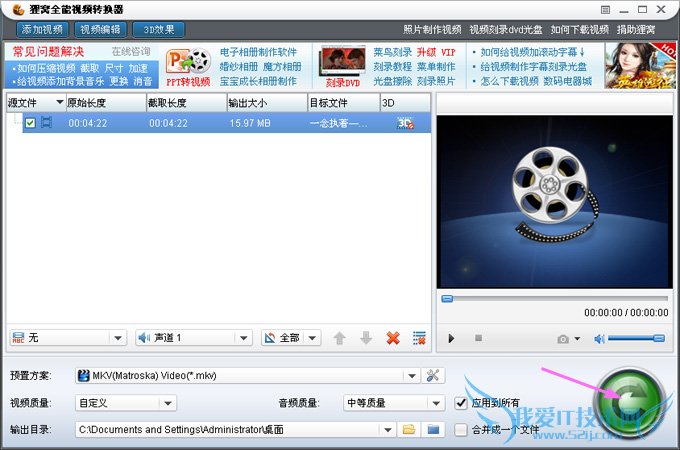Screen dimensions: 680x450
Task: Click the 3D icon in file row
Action: point(405,123)
